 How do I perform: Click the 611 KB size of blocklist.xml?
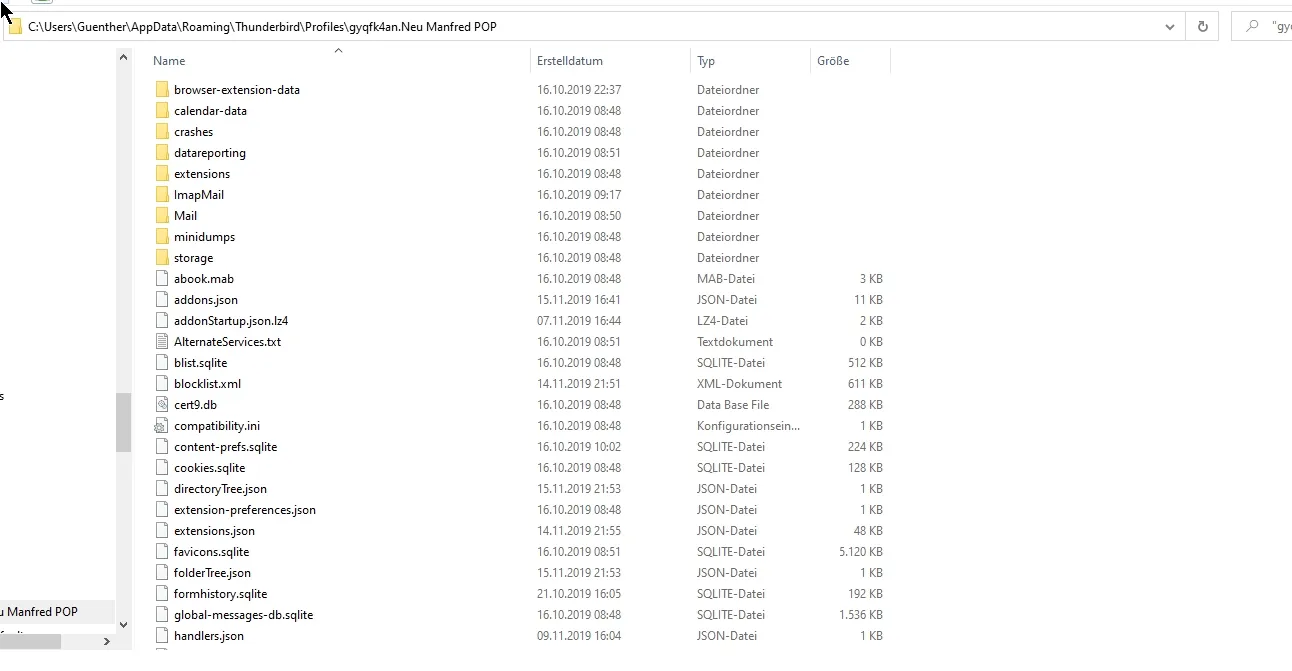click(x=865, y=384)
